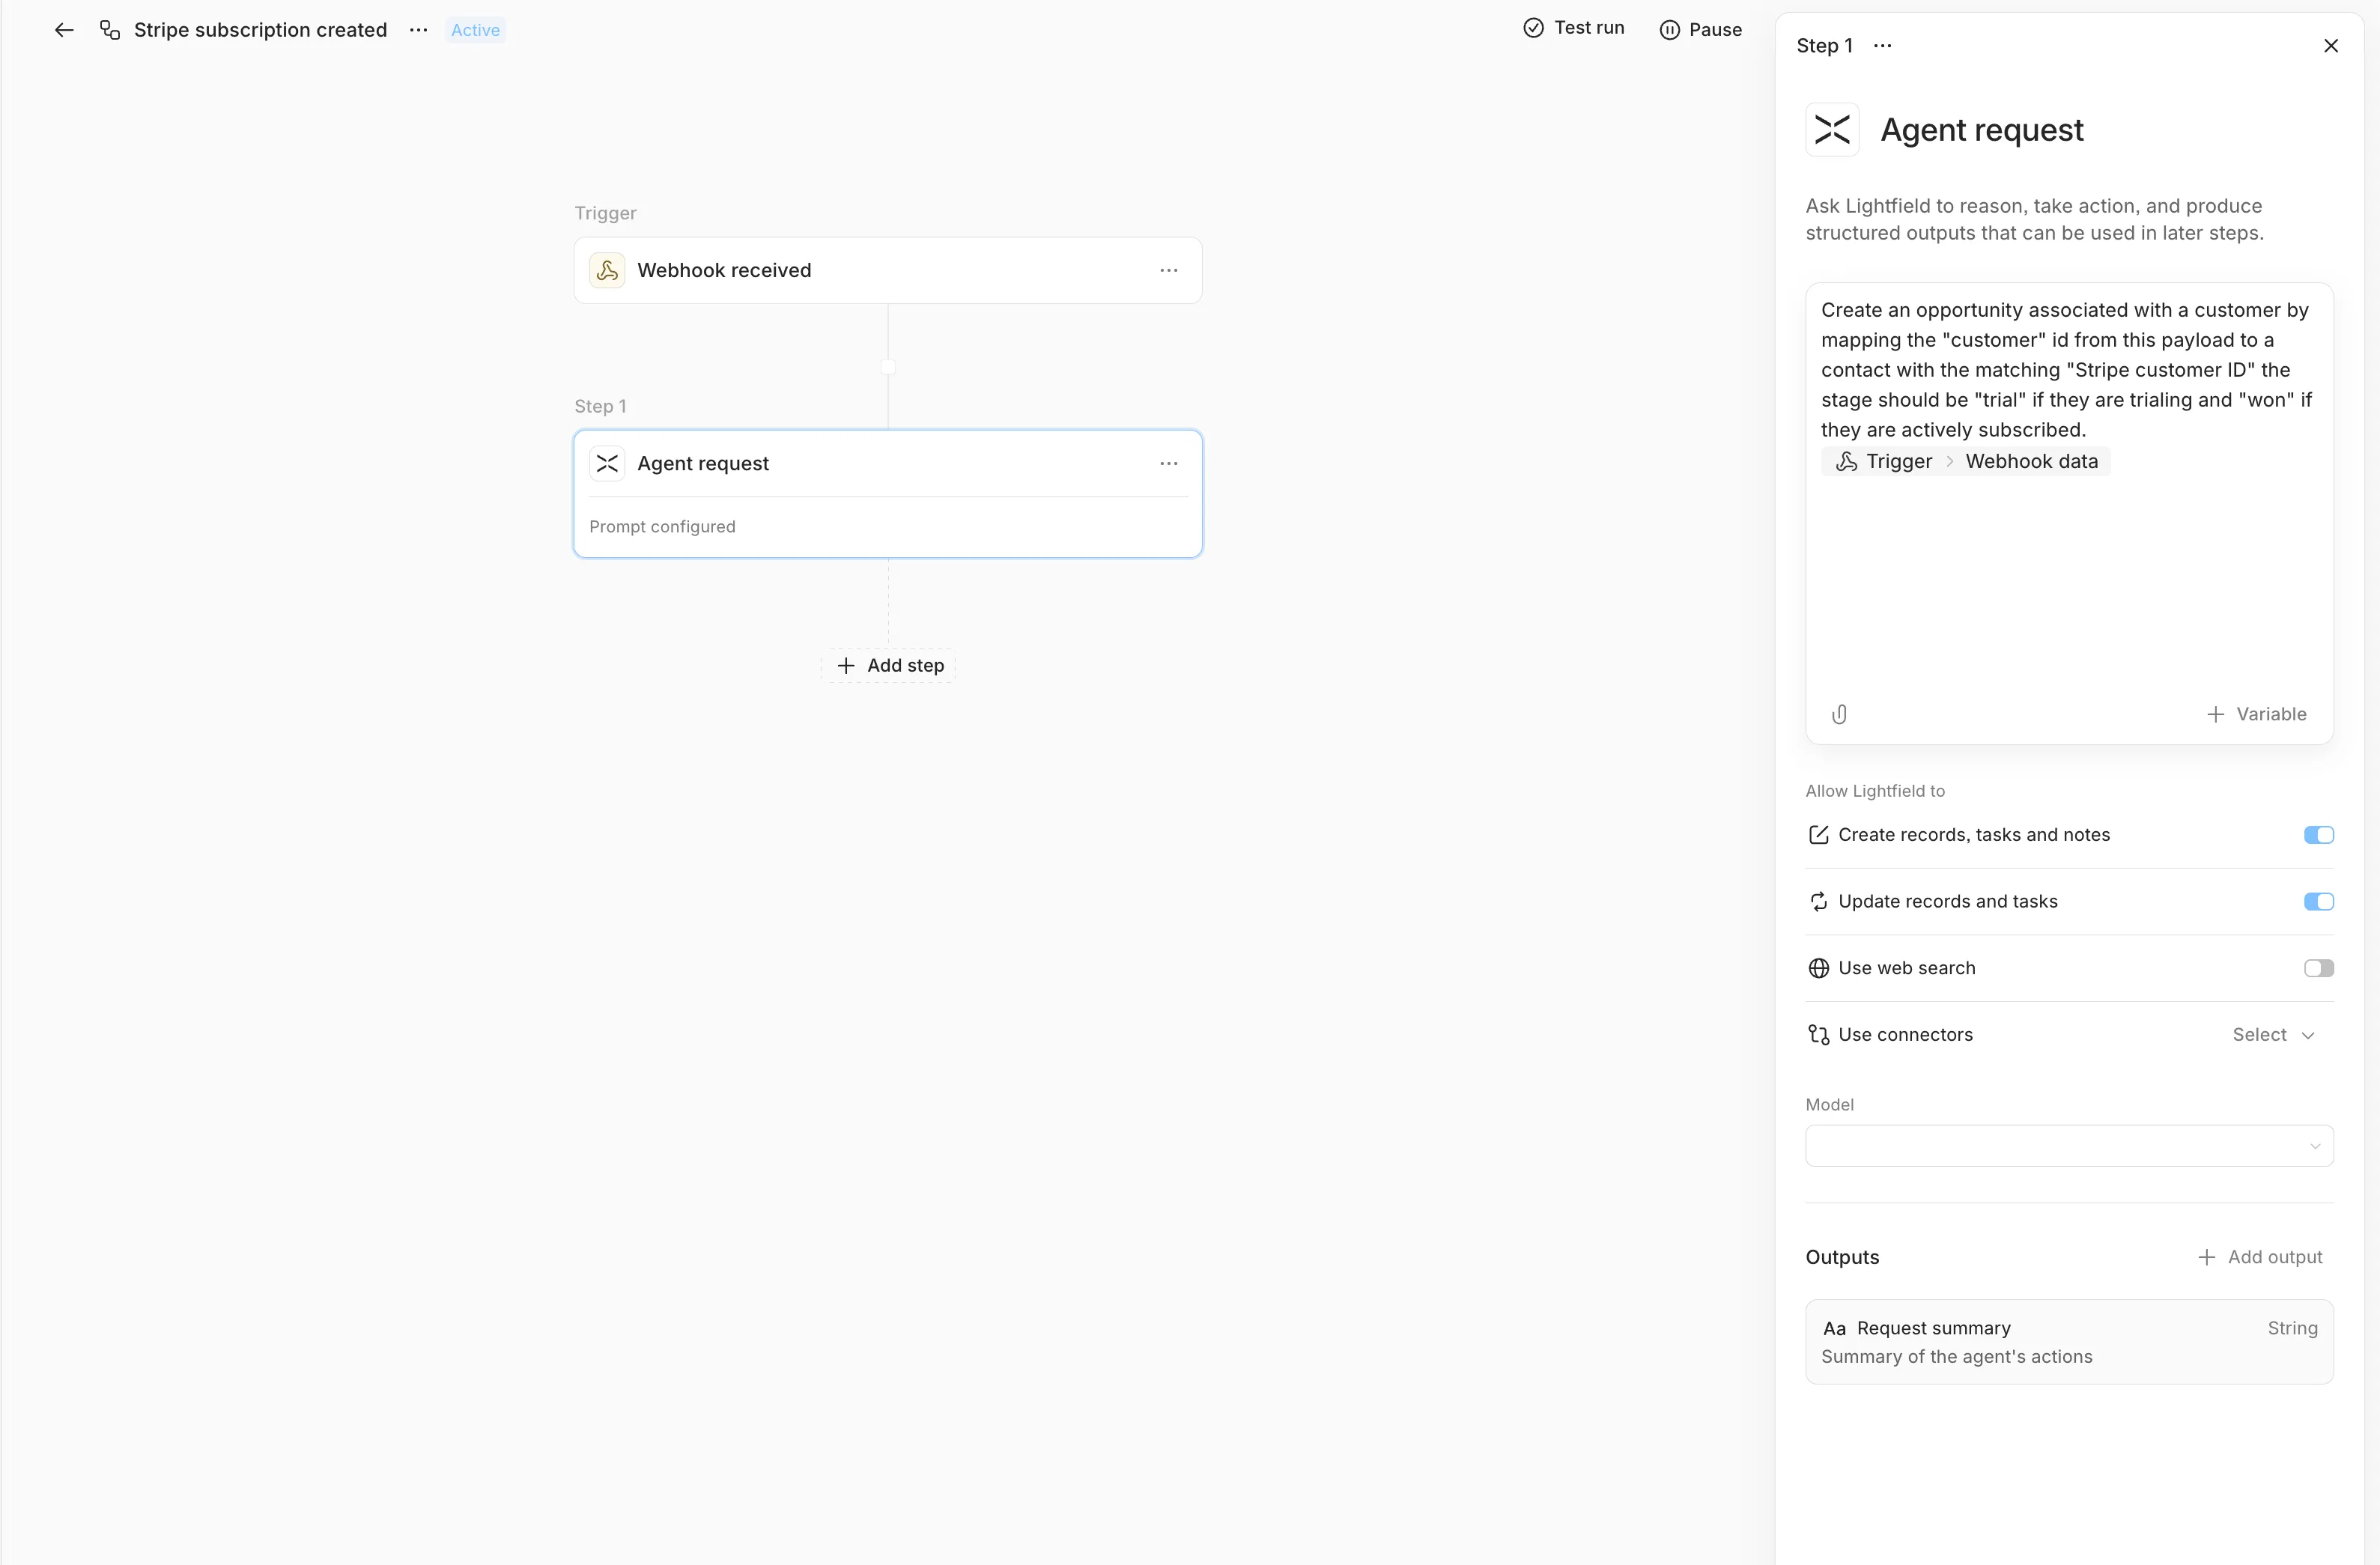Enable the Use web search toggle
This screenshot has height=1565, width=2380.
tap(2318, 968)
